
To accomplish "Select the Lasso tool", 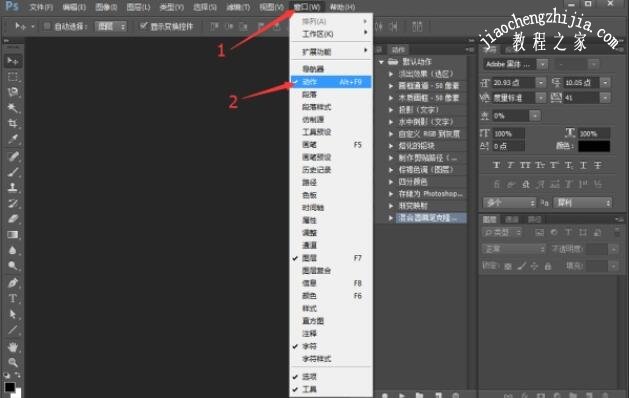I will [x=13, y=92].
